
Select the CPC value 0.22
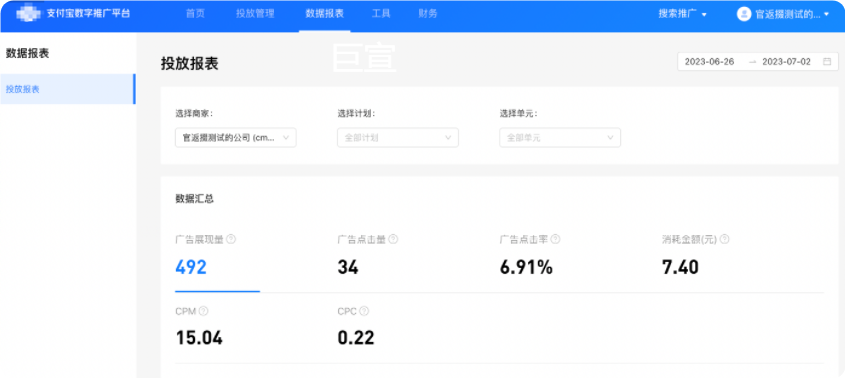tap(356, 339)
